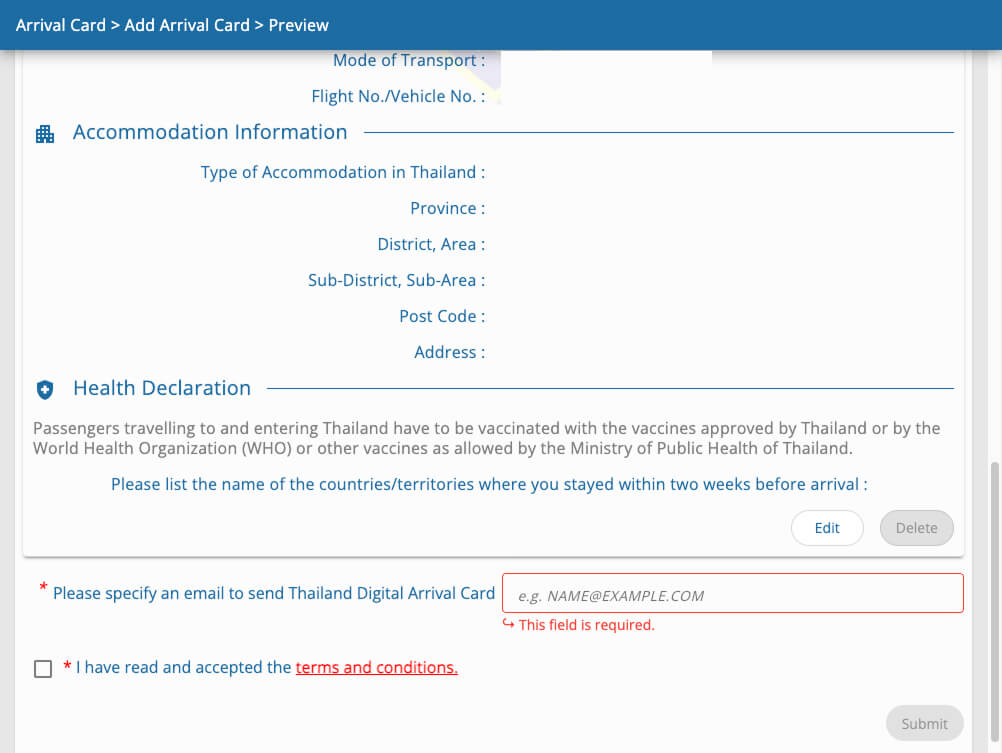This screenshot has width=1002, height=753.
Task: Click the Province label
Action: [x=447, y=208]
